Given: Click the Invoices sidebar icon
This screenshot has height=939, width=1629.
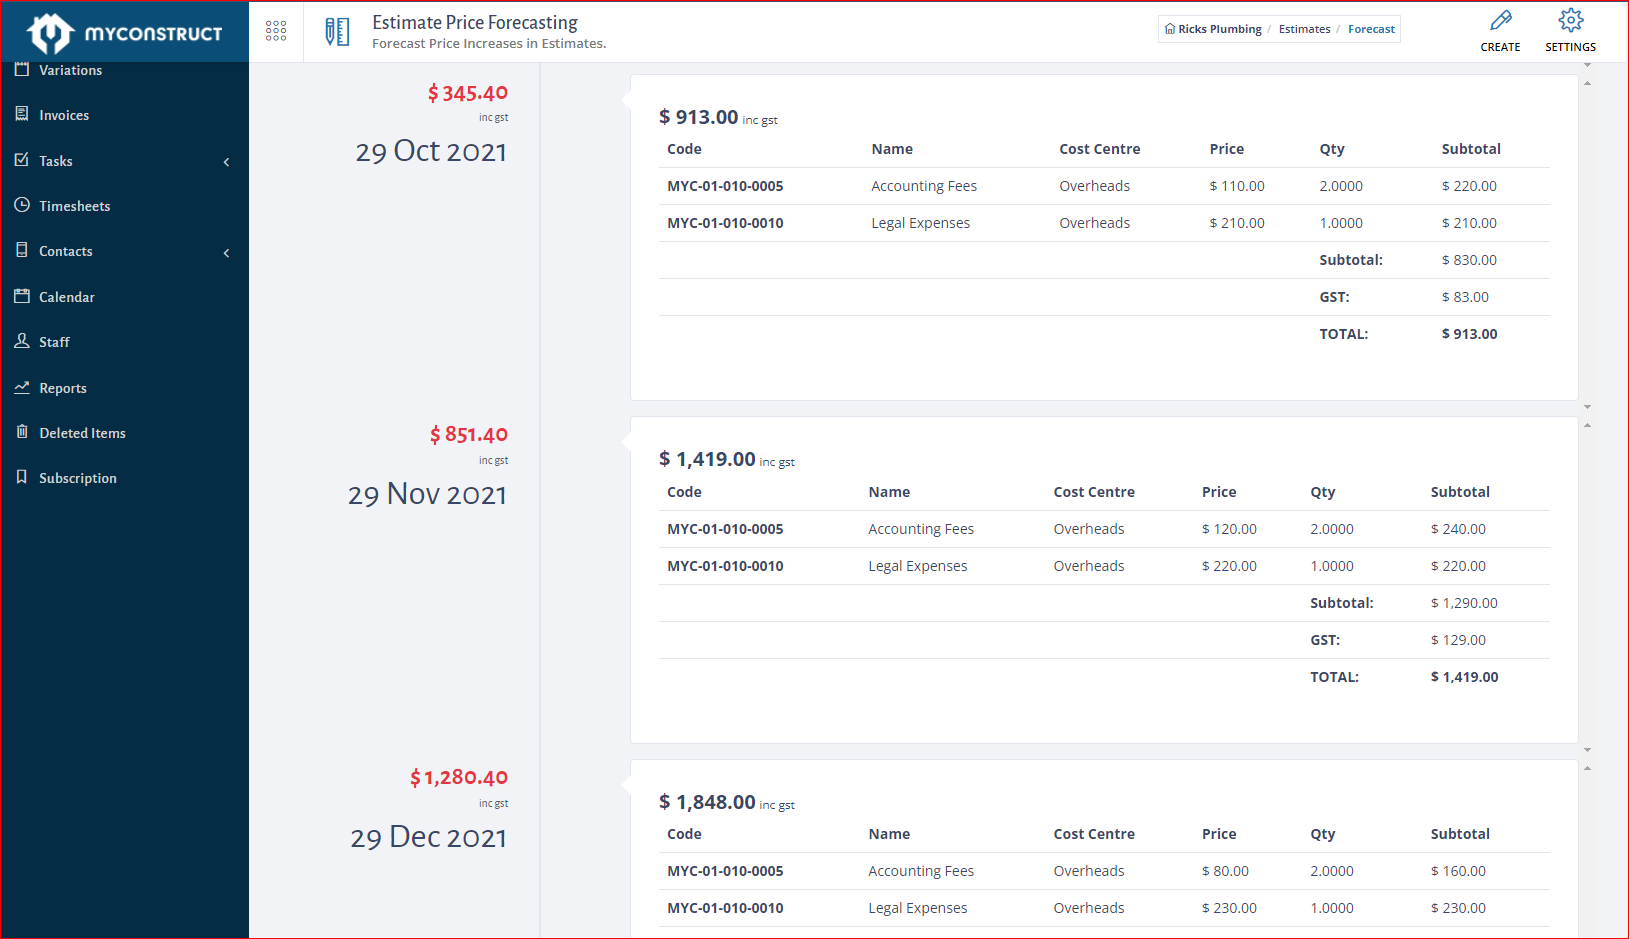Looking at the screenshot, I should [x=22, y=114].
